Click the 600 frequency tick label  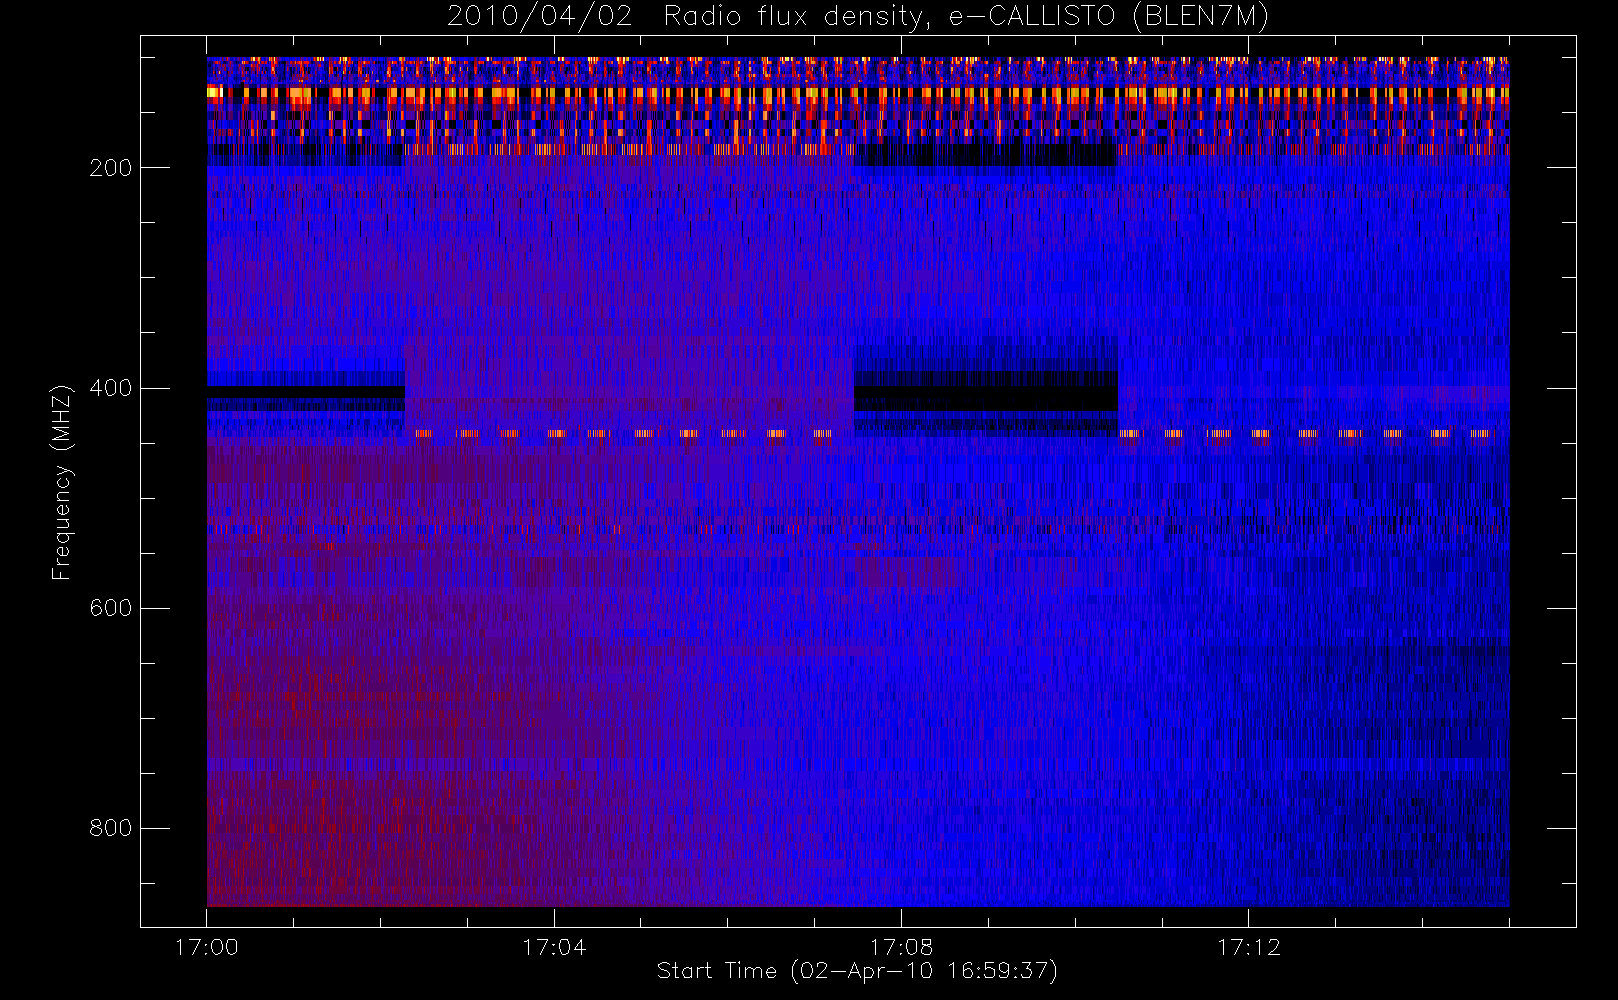[x=110, y=608]
